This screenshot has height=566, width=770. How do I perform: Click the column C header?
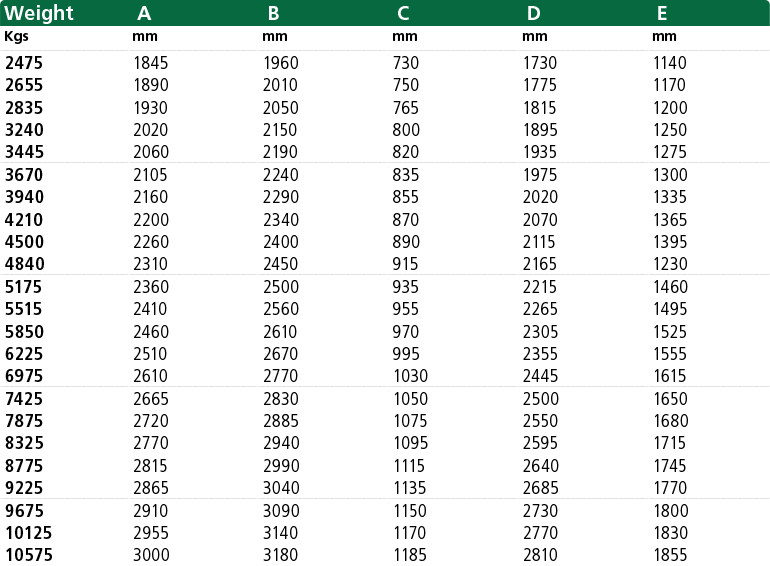tap(403, 13)
